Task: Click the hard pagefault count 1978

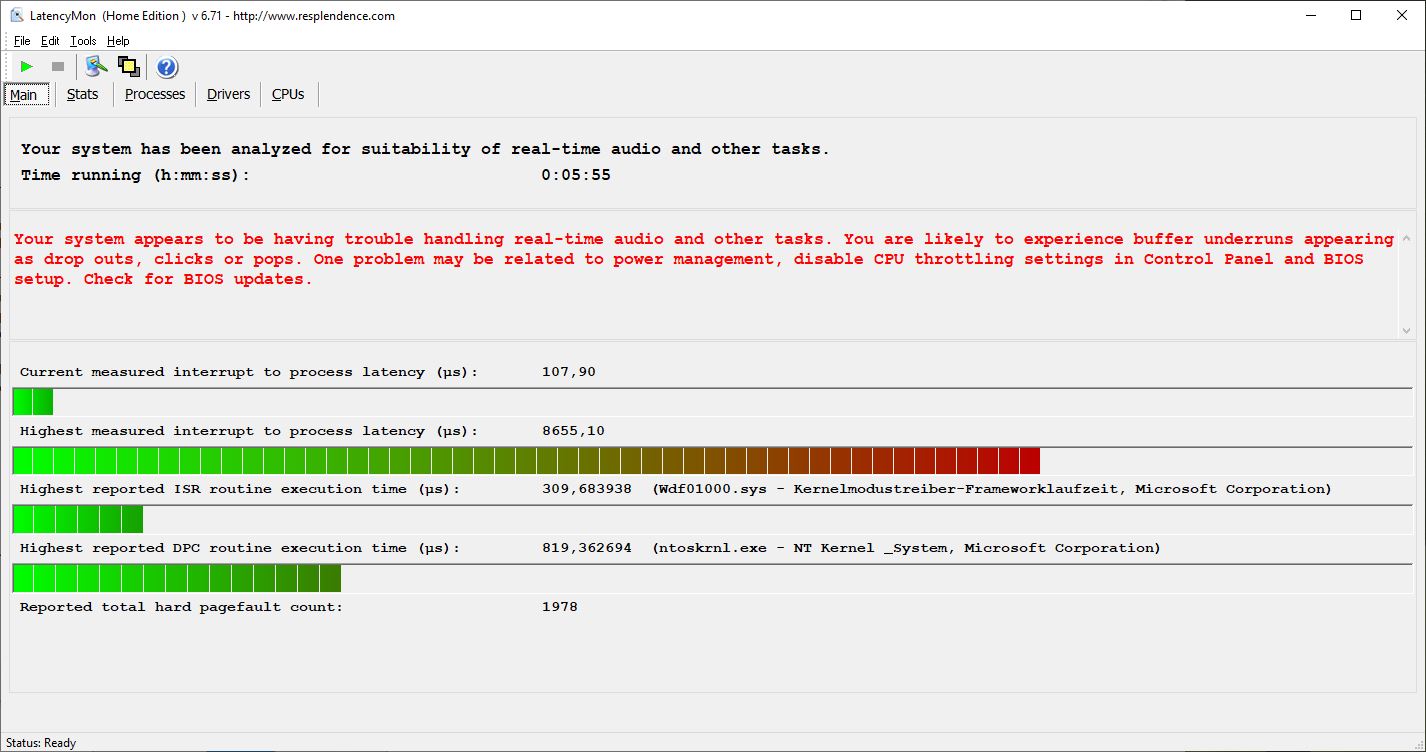Action: pos(560,607)
